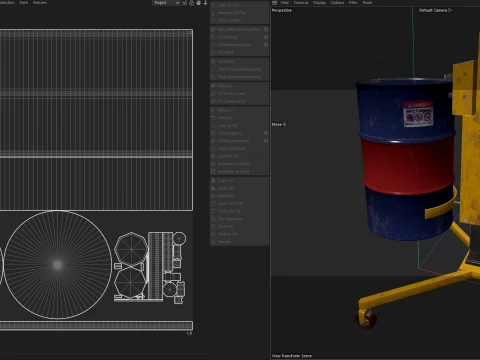The image size is (480, 360).
Task: Open options gear beside Split UVW tool
Action: point(266,30)
